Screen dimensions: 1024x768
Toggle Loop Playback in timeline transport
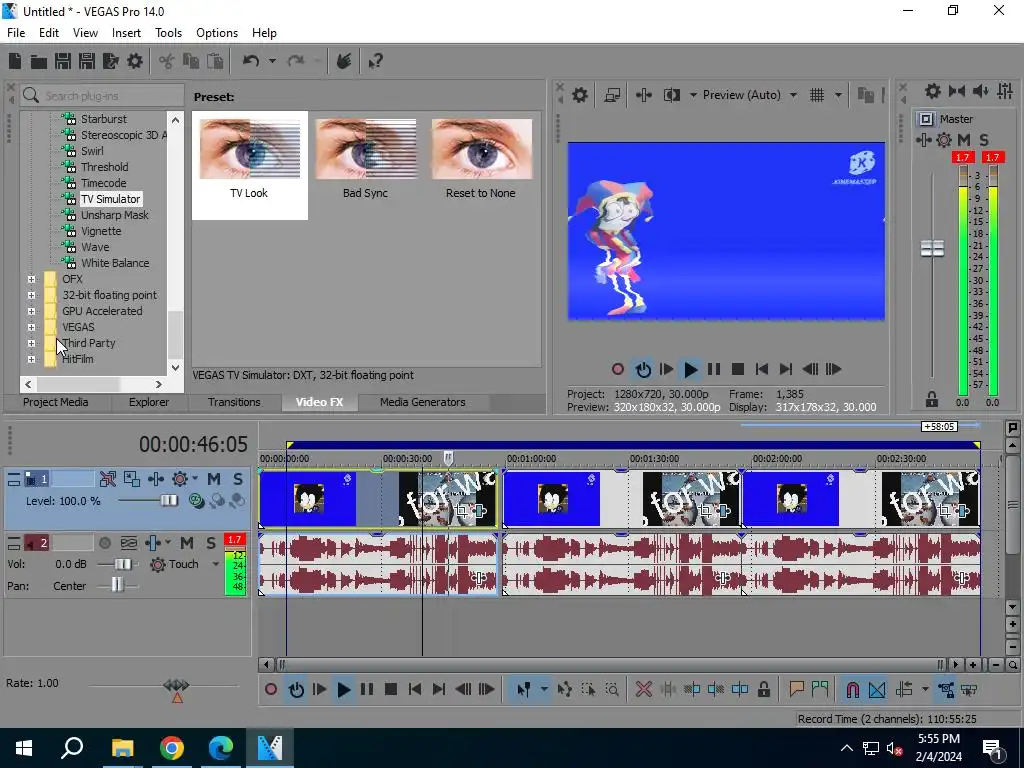[296, 690]
